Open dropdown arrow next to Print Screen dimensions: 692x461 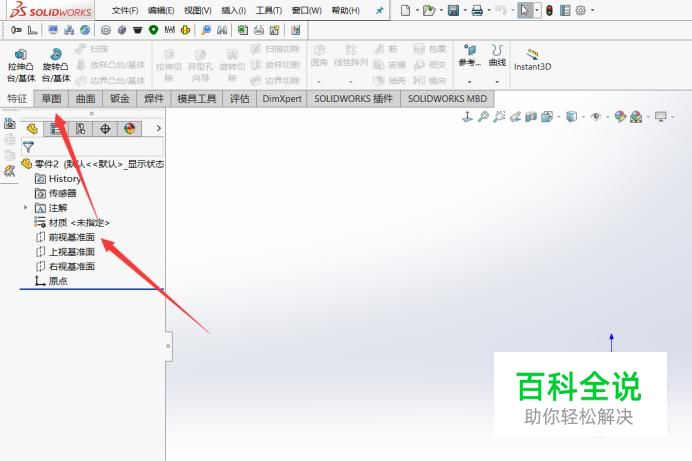(489, 10)
